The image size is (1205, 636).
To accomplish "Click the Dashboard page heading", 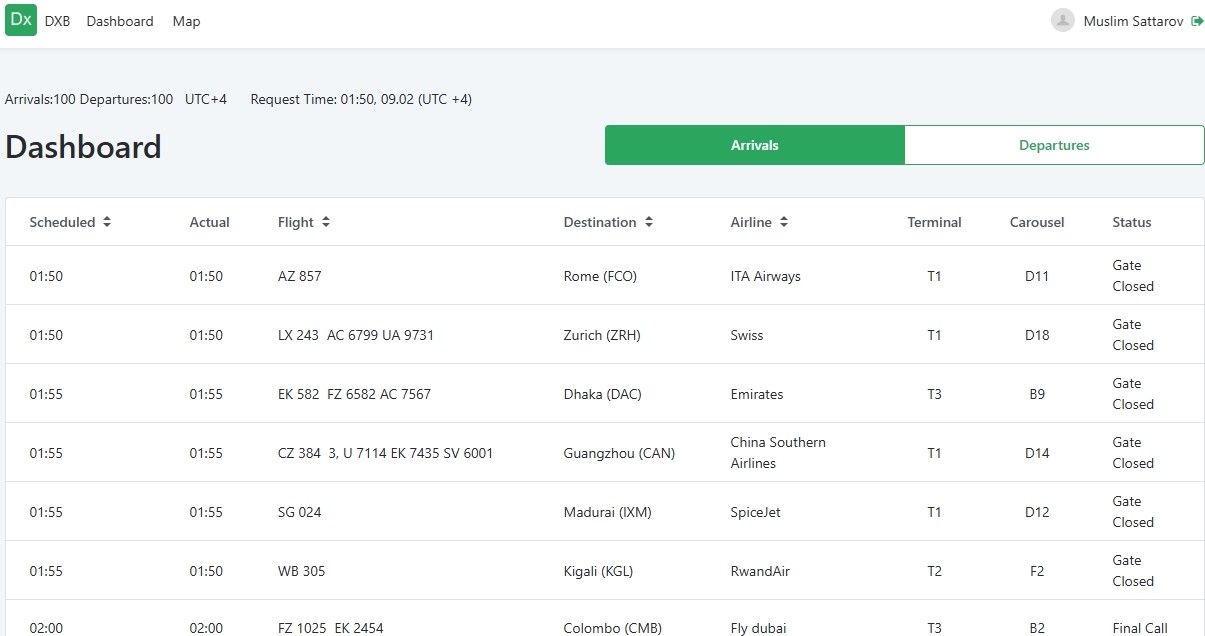I will [x=83, y=147].
